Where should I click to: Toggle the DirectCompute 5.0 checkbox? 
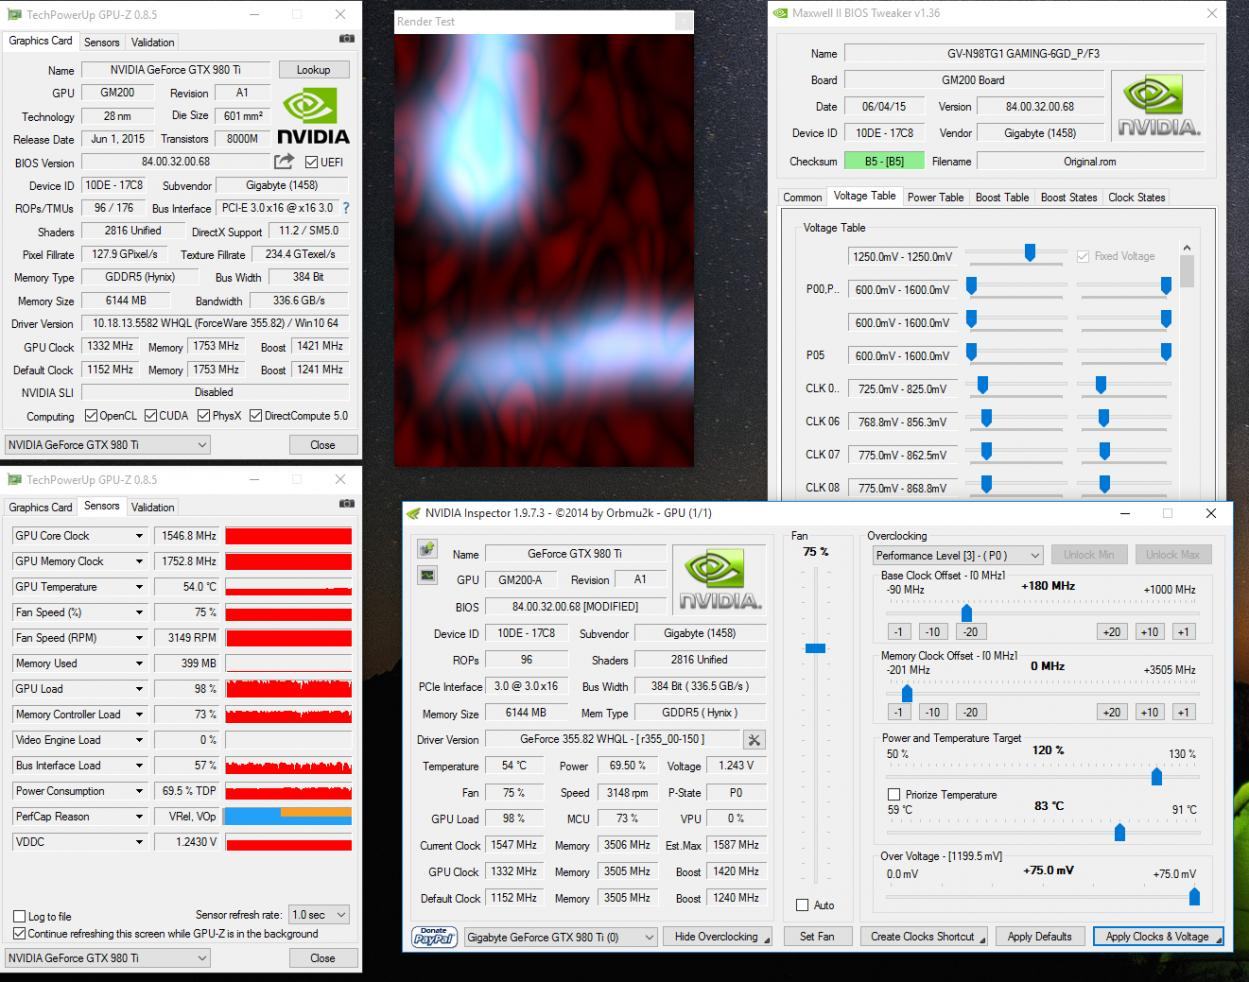[x=256, y=416]
